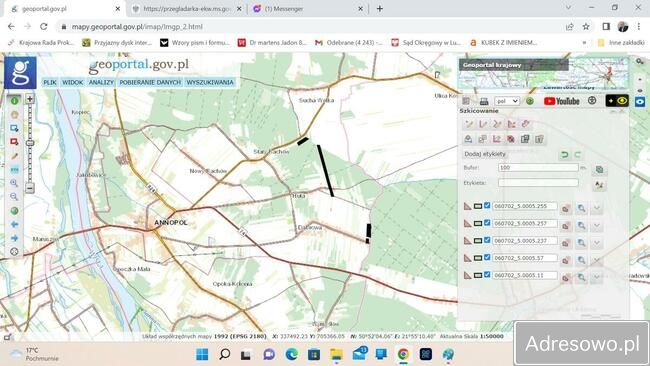The height and width of the screenshot is (366, 650).
Task: Open the WYSZUKIWANIA menu
Action: pos(210,82)
